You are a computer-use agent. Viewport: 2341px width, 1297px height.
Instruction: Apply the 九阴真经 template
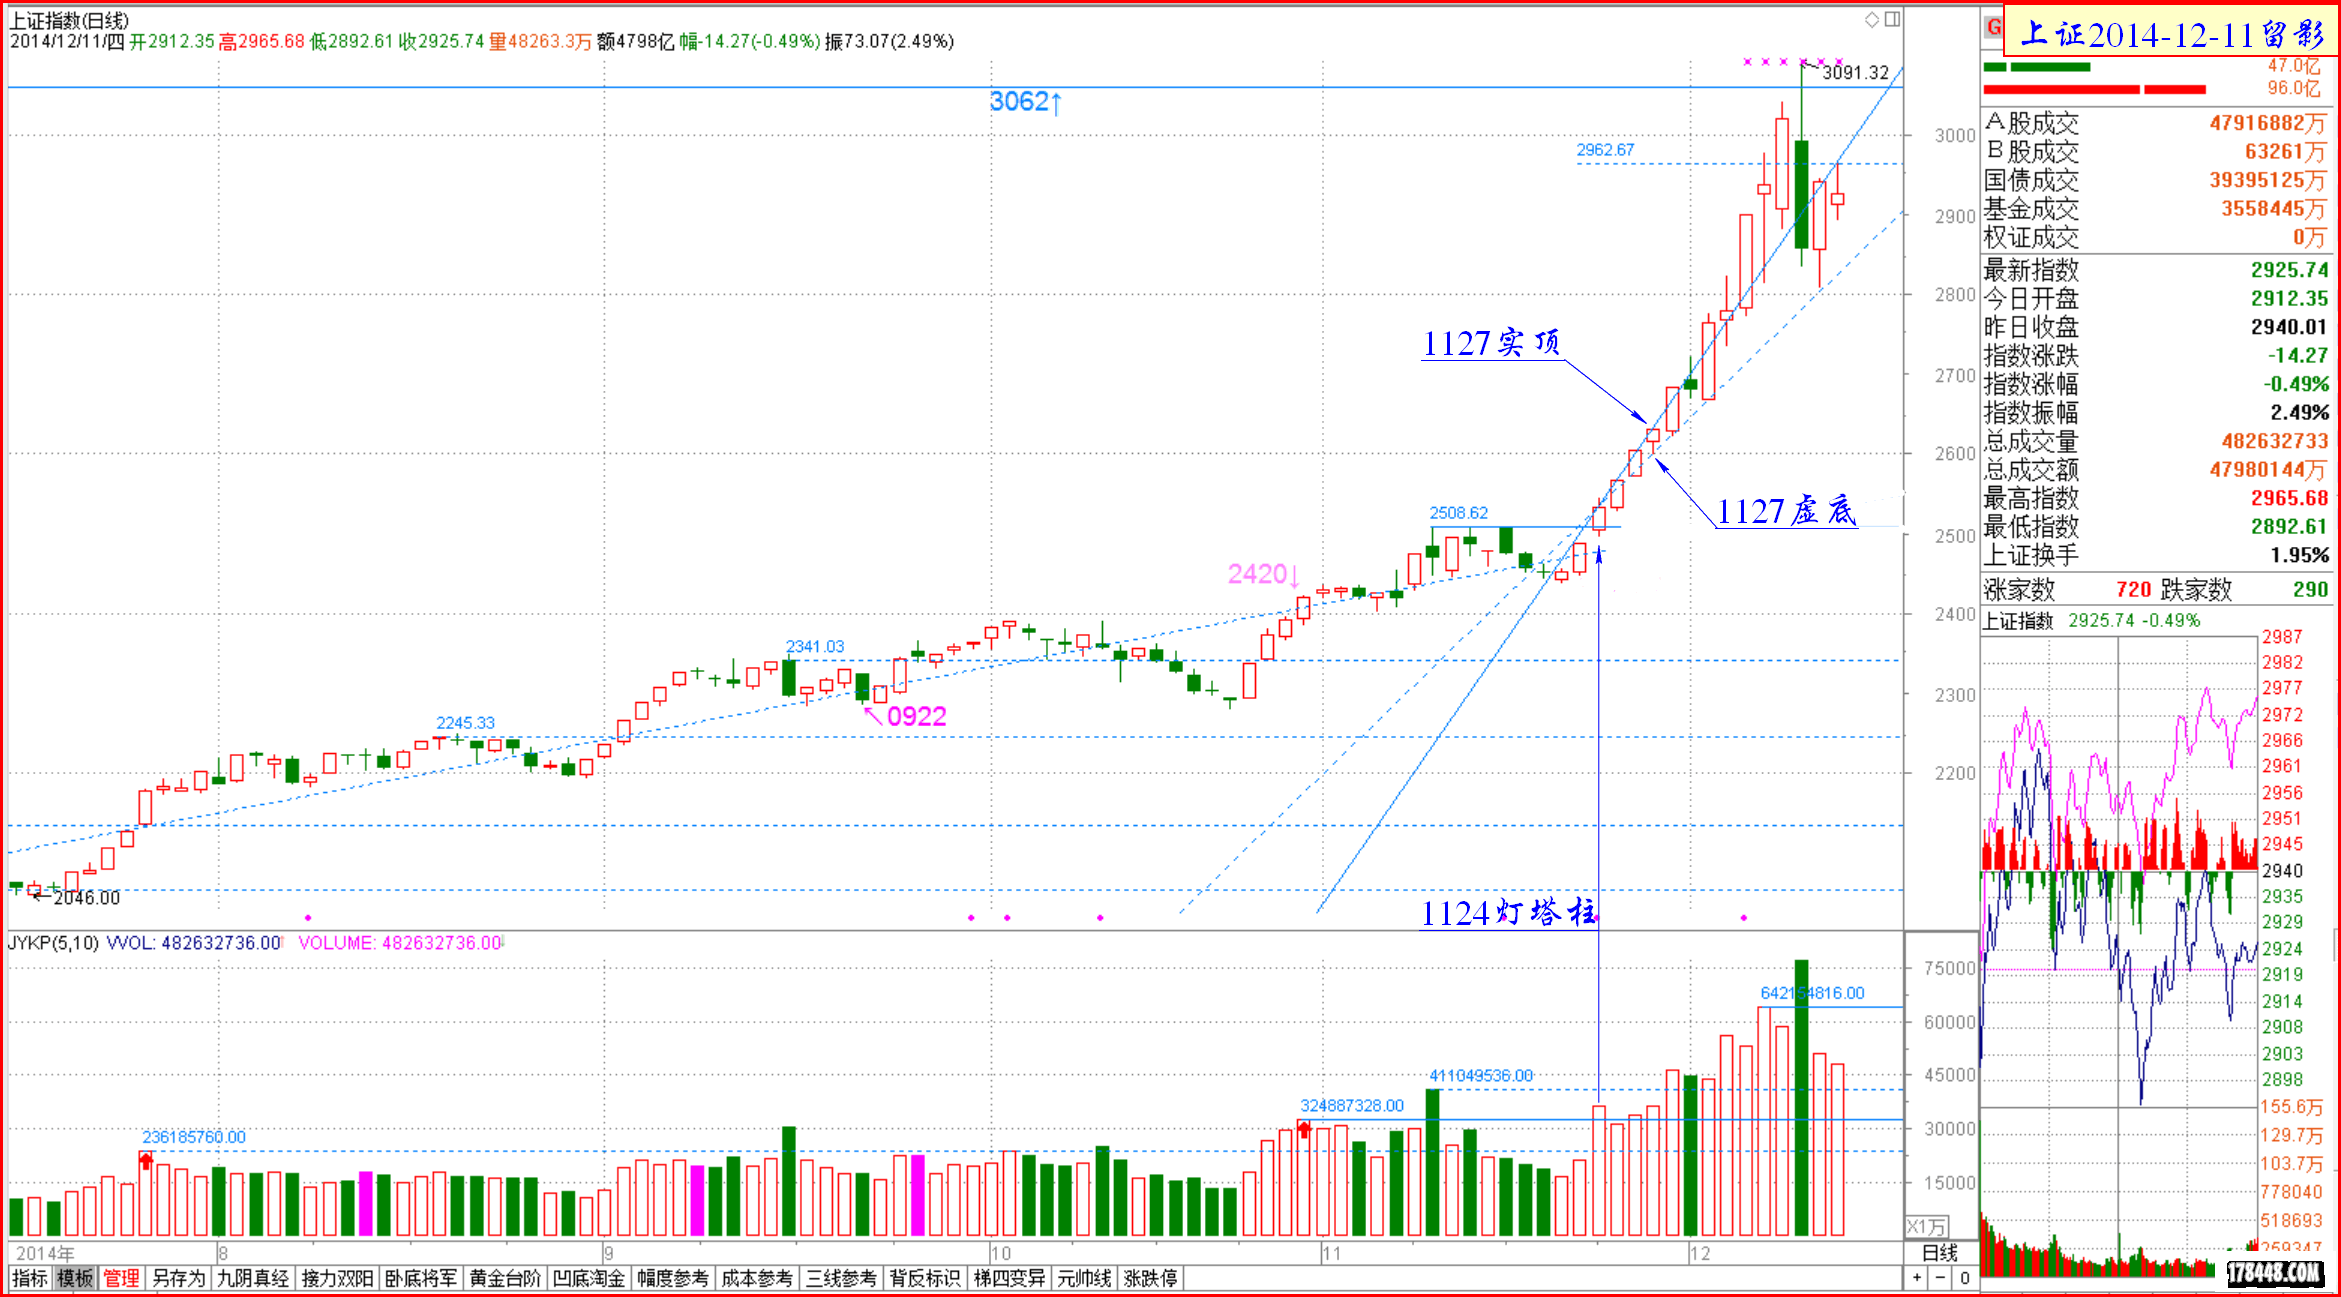click(253, 1278)
